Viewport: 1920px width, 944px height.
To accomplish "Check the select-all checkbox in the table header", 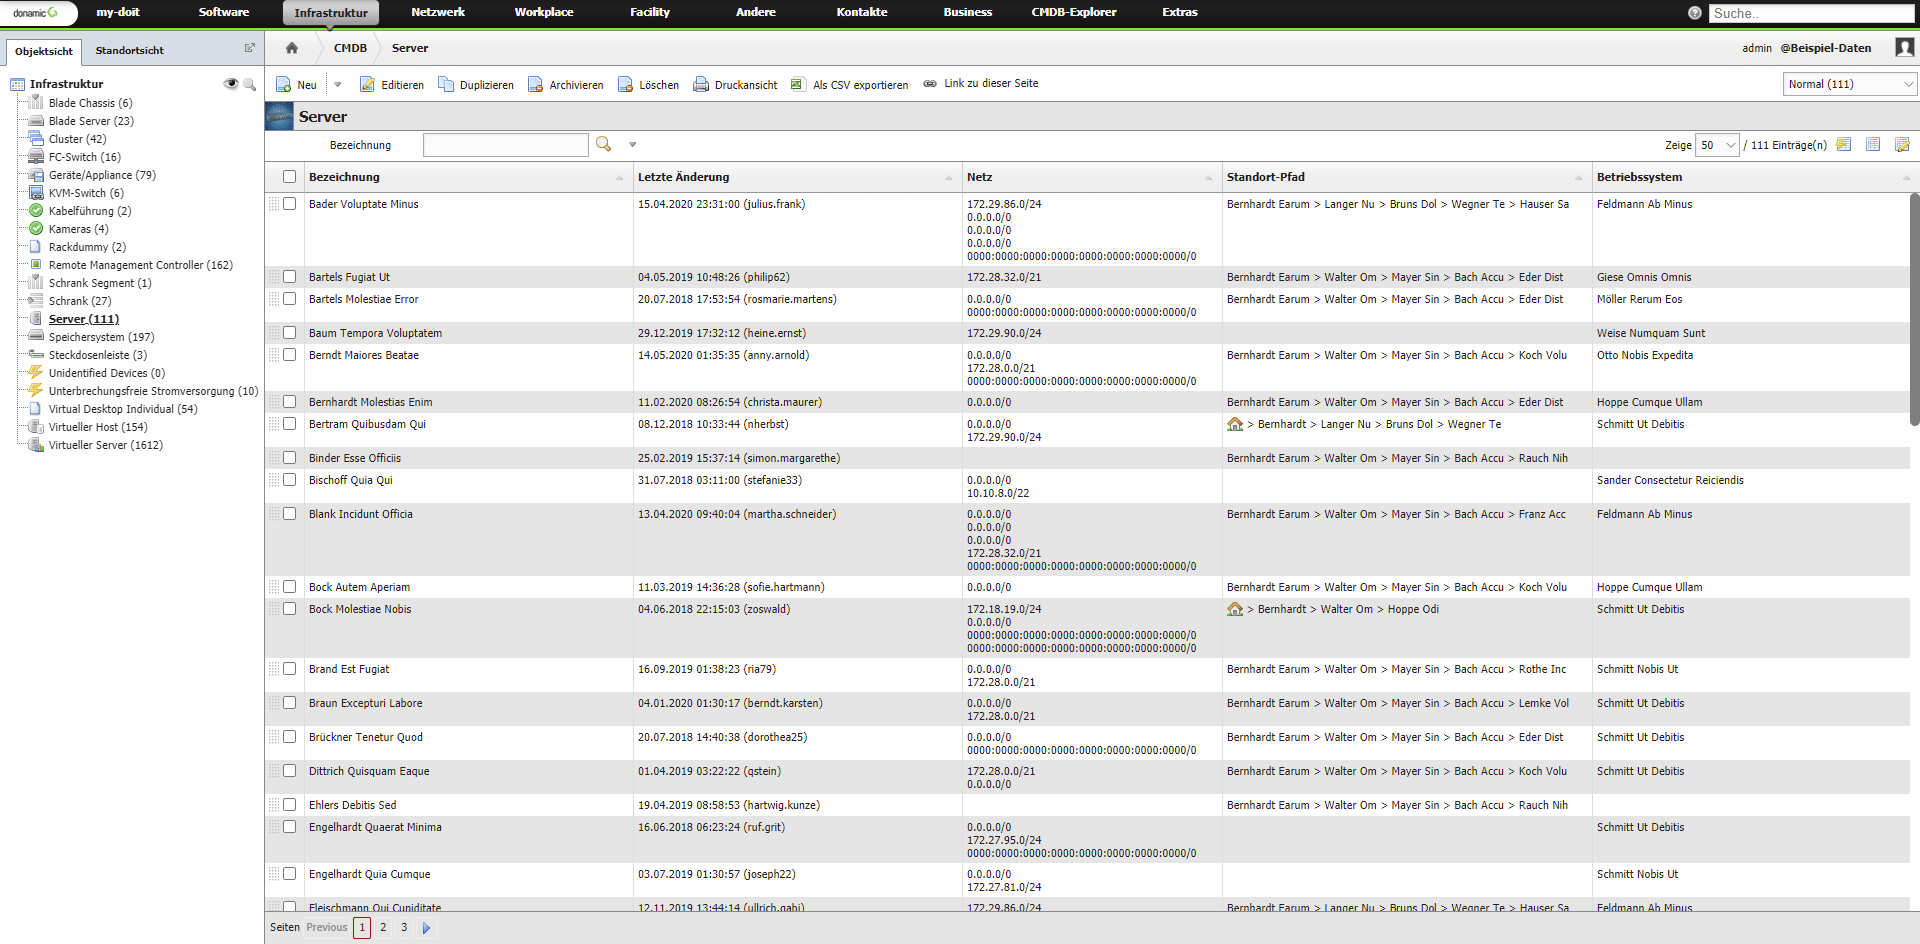I will coord(289,176).
